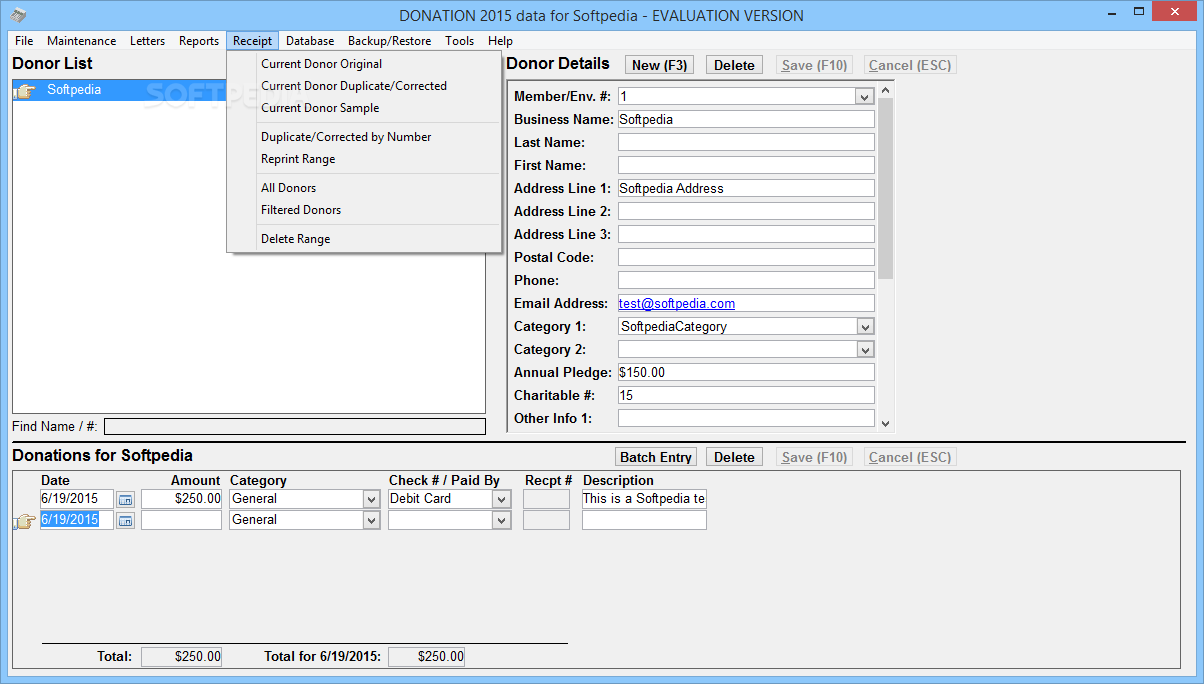Viewport: 1204px width, 684px height.
Task: Click the Business Name field
Action: point(746,119)
